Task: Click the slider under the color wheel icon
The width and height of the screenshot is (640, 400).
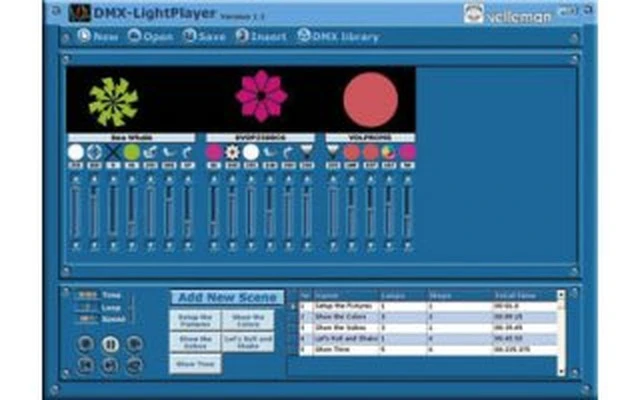Action: click(389, 212)
